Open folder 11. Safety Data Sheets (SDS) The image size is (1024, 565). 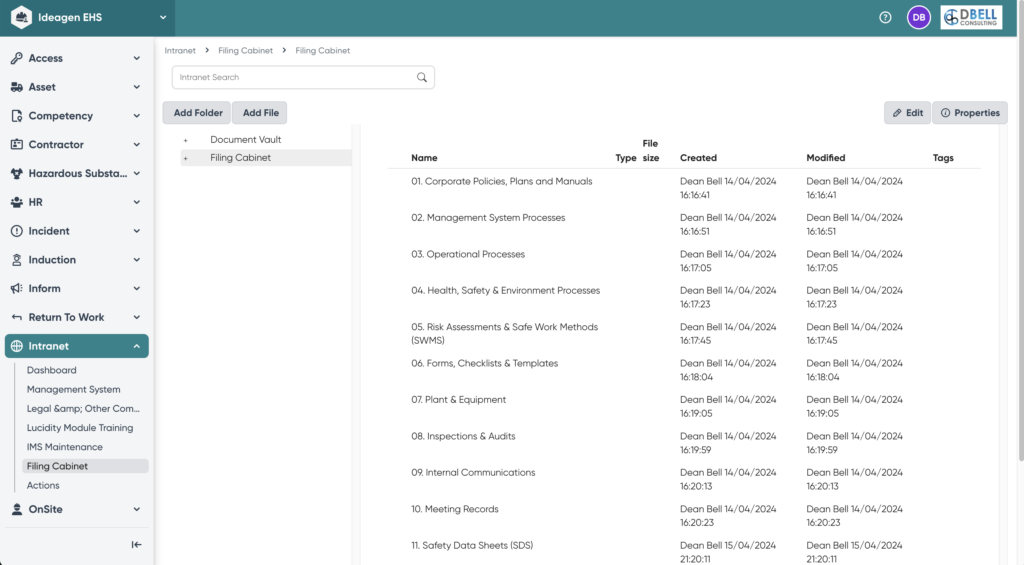click(x=472, y=545)
